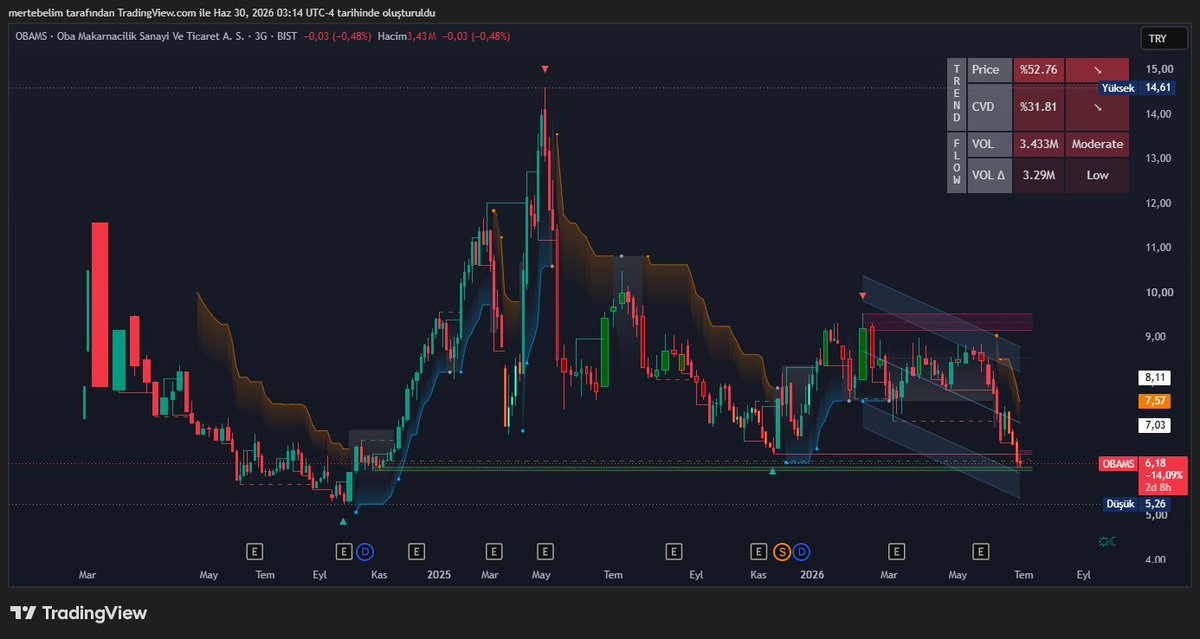Screen dimensions: 1200x639
Task: Click the CVD trend down-arrow cell
Action: pyautogui.click(x=1097, y=105)
